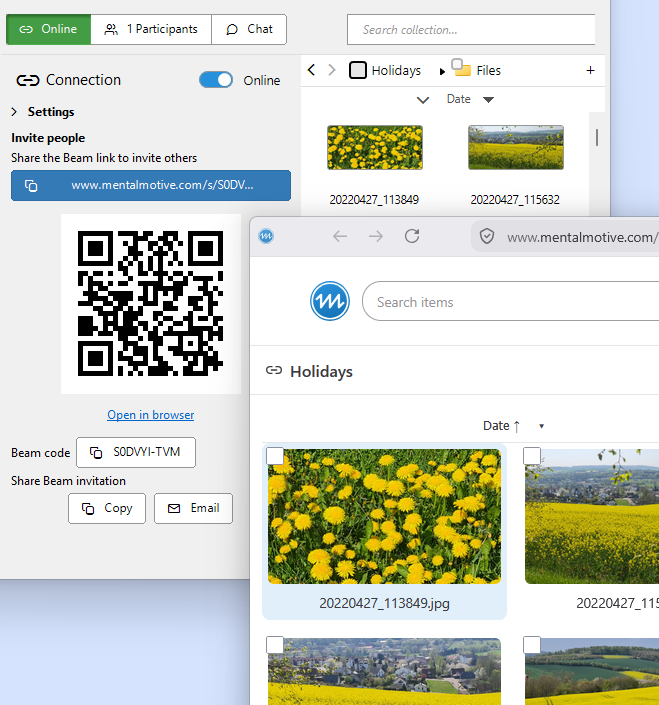Navigate back with left chevron near Holidays

pos(311,70)
